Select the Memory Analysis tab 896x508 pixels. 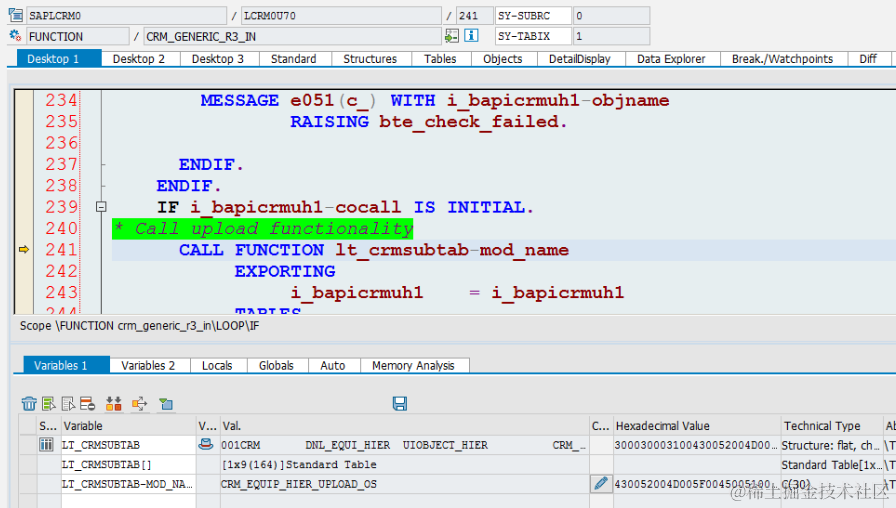tap(414, 366)
